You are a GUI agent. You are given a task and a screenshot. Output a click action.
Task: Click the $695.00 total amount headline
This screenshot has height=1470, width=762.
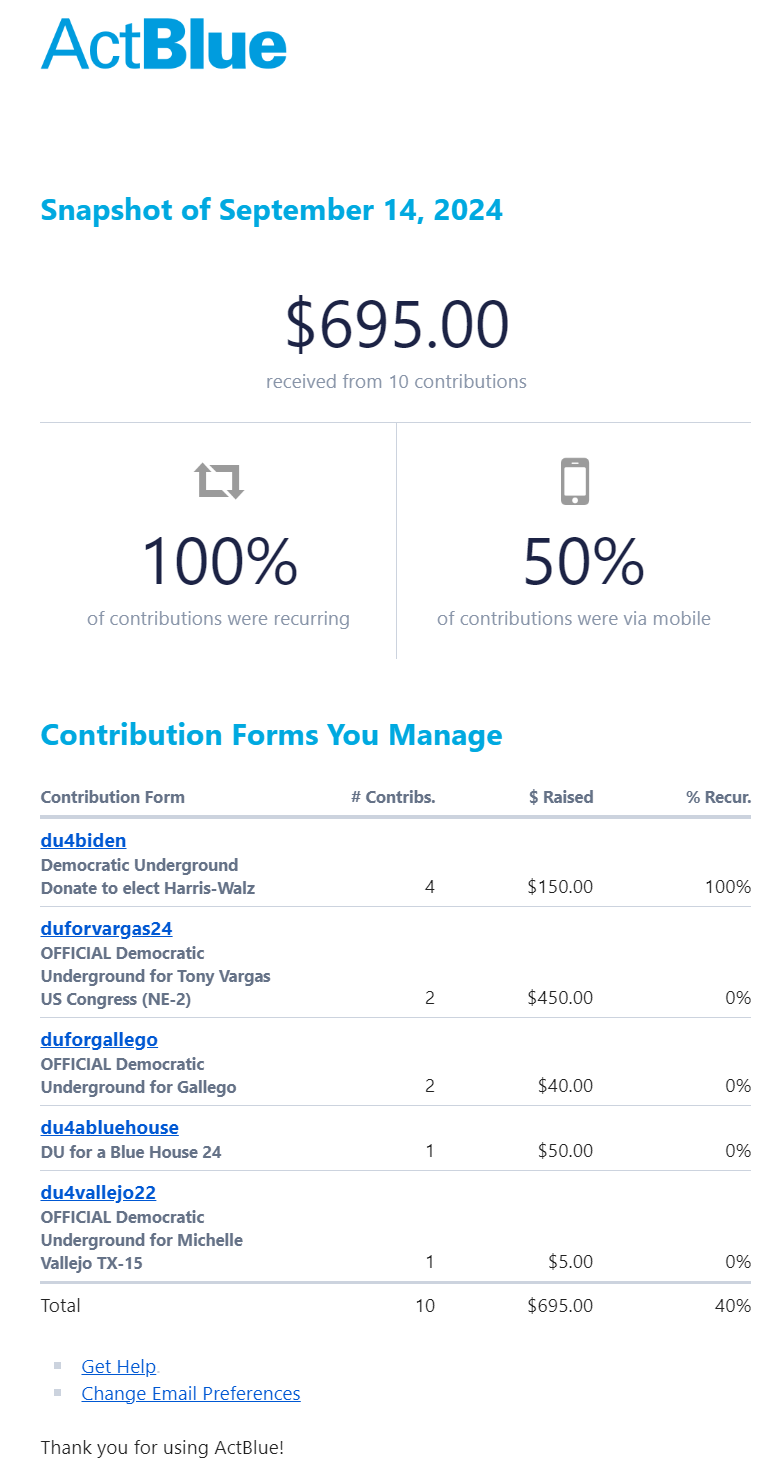pyautogui.click(x=397, y=325)
